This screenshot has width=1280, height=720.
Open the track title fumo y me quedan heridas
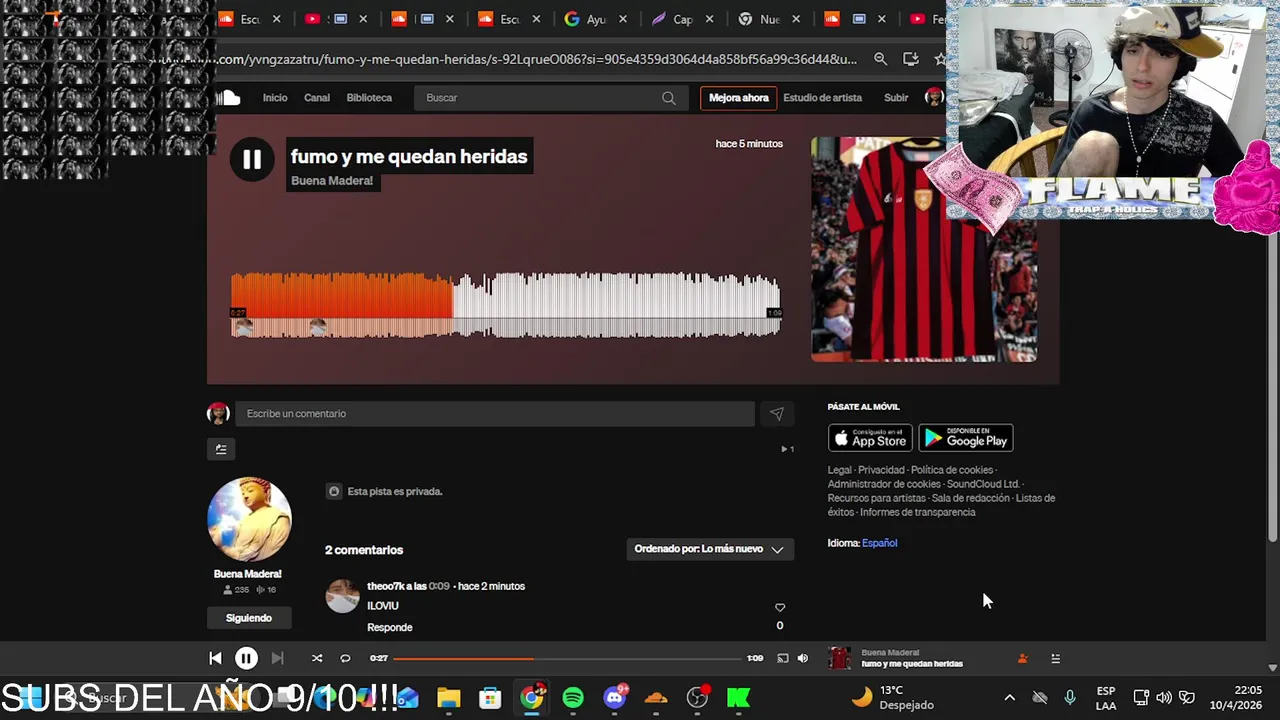click(409, 156)
